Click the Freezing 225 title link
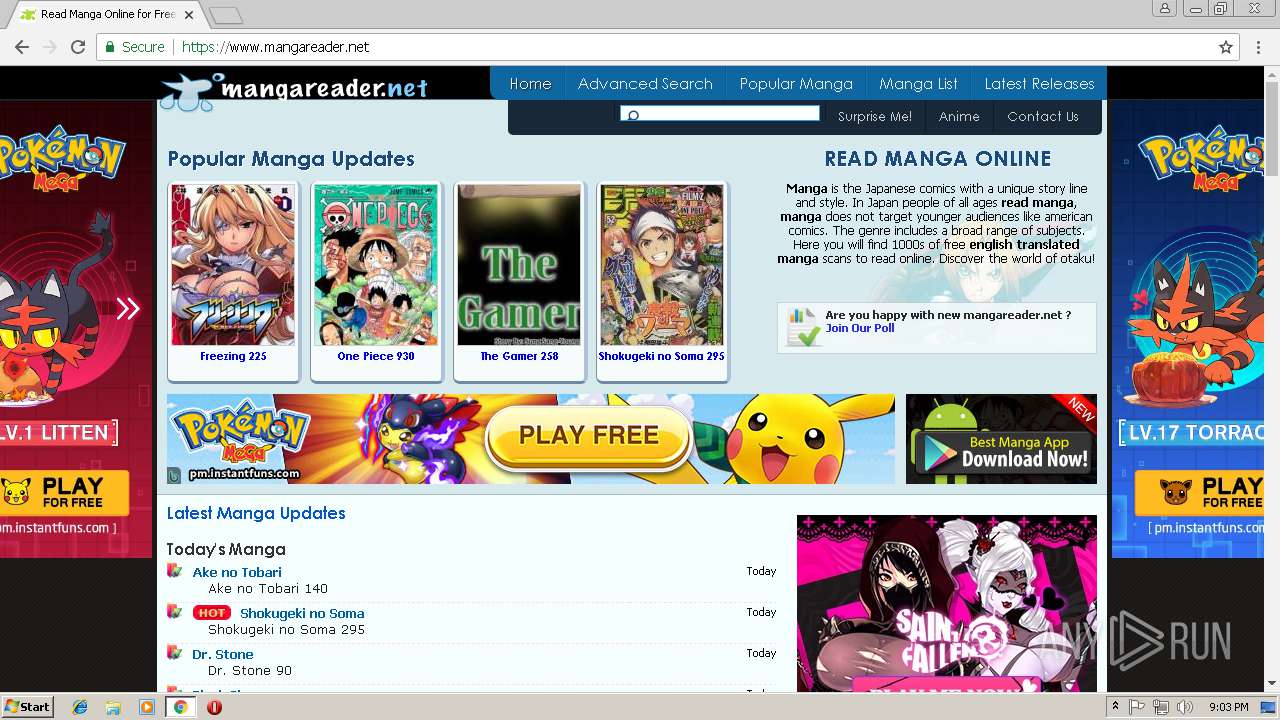 233,356
